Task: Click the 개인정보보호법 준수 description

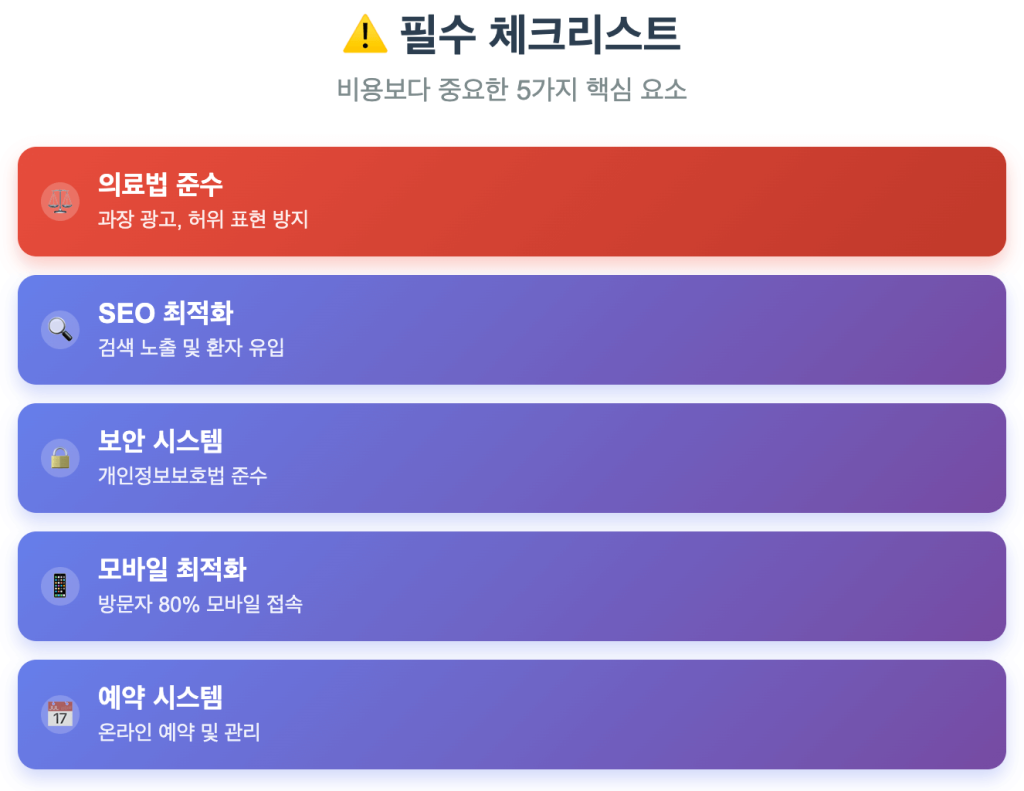Action: click(x=182, y=476)
